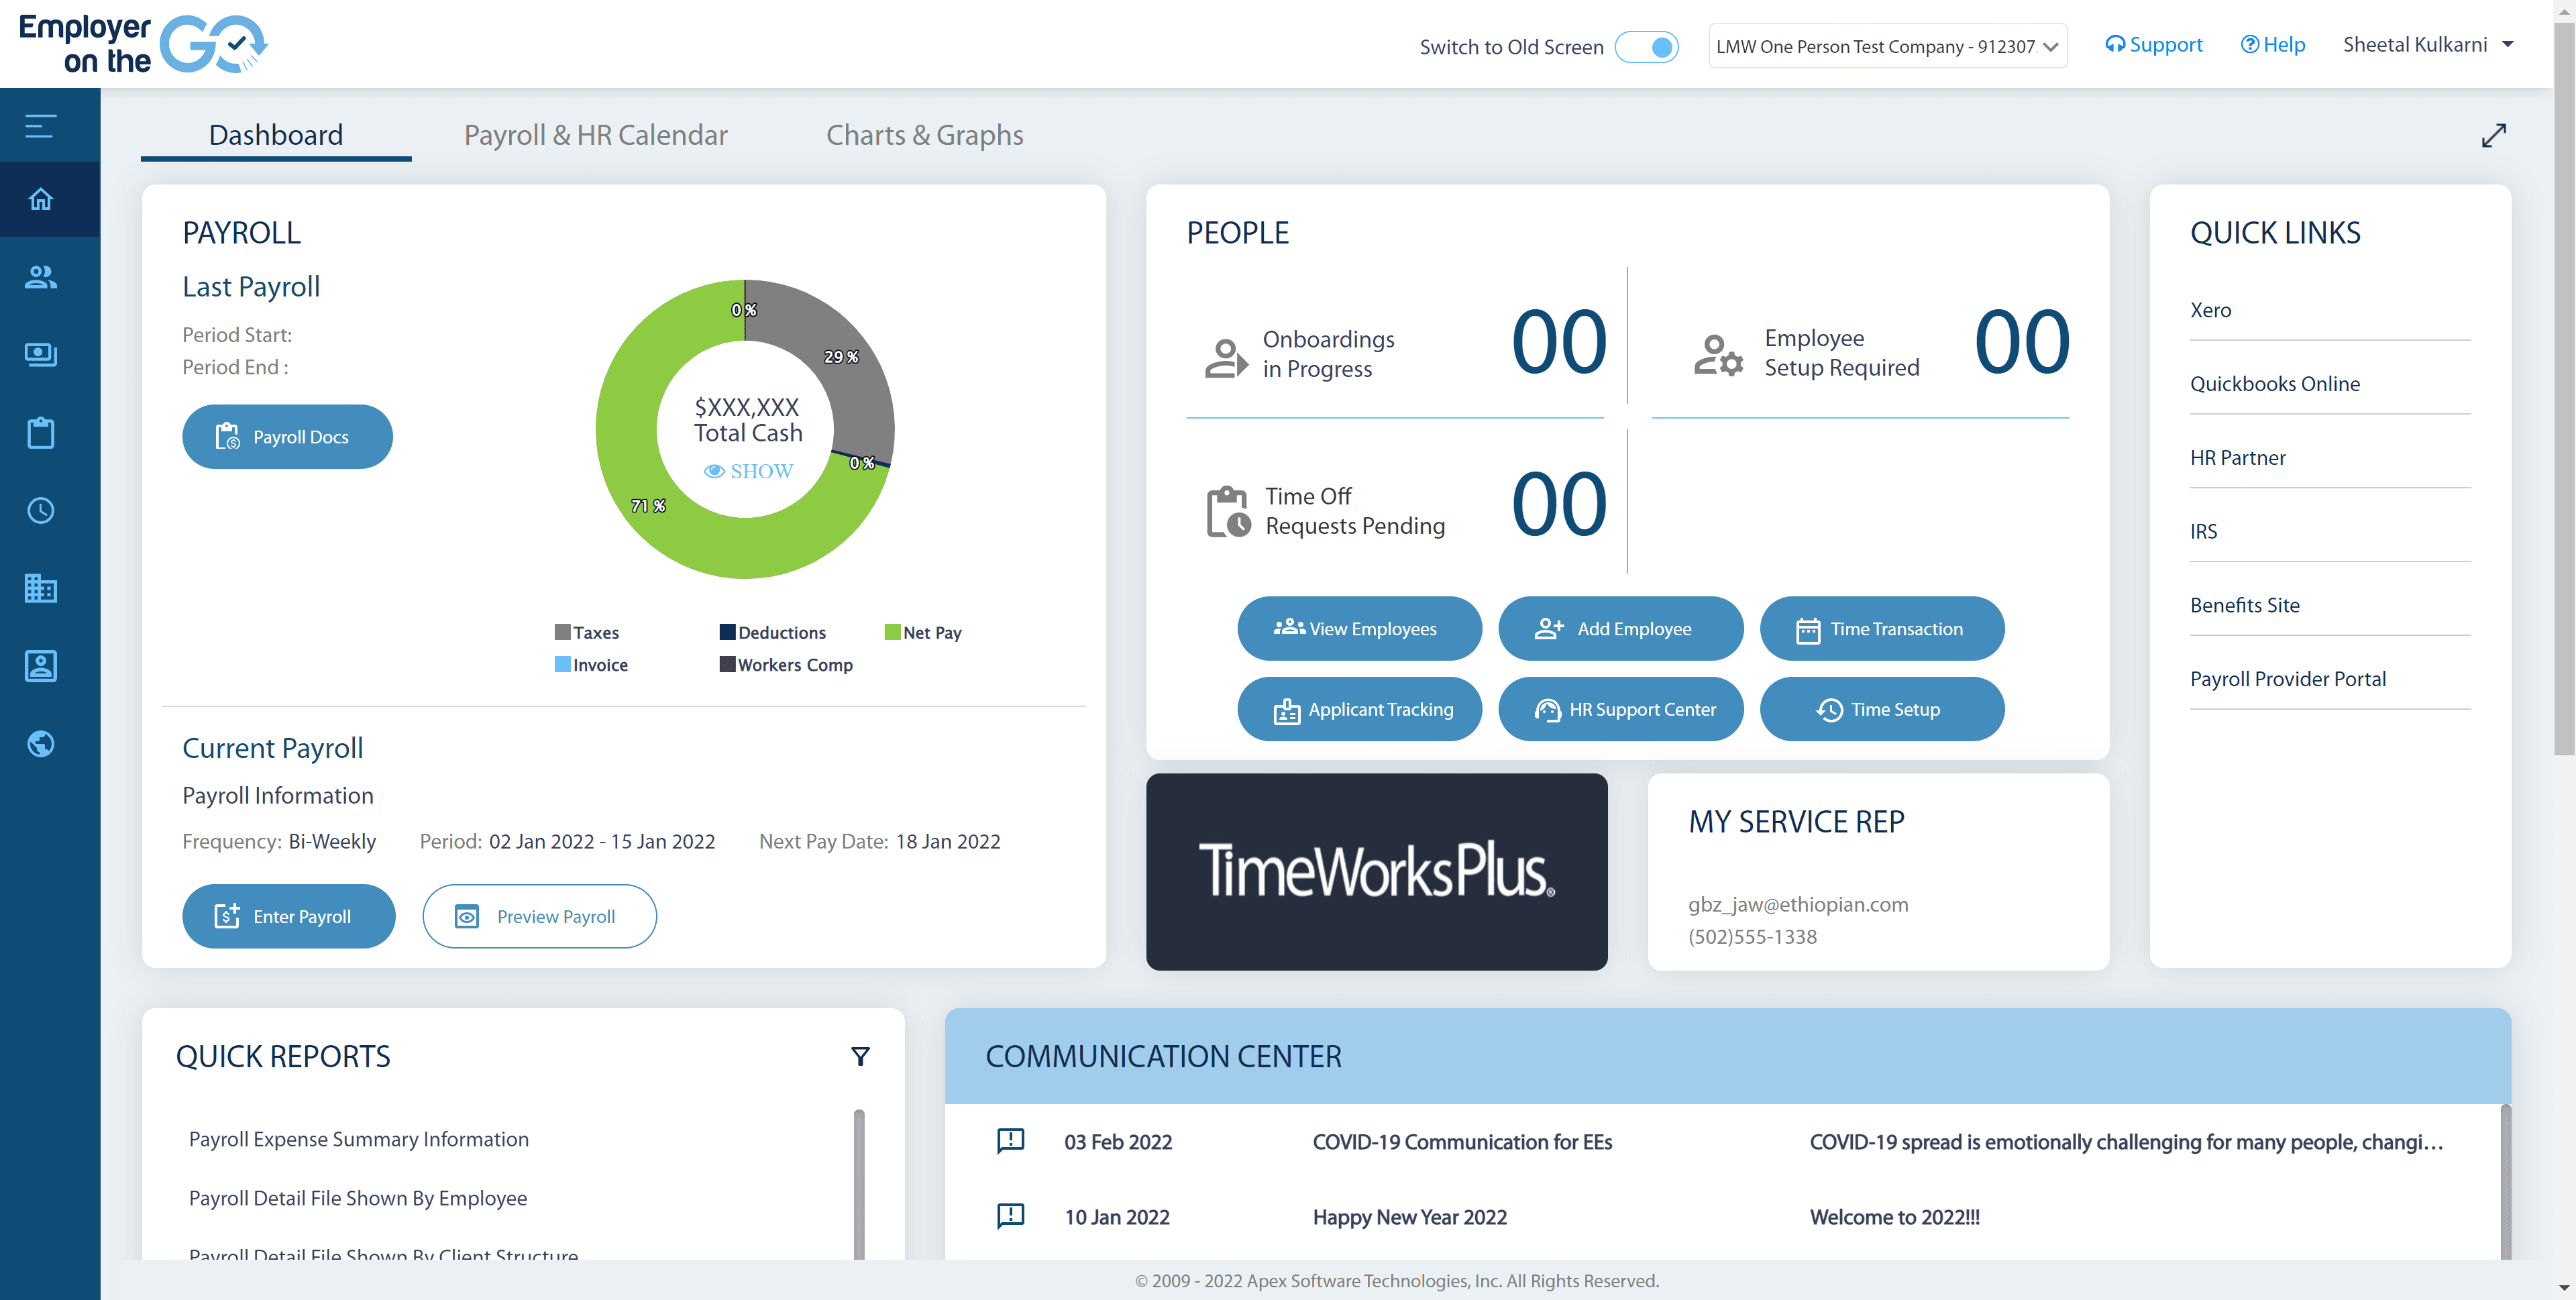The width and height of the screenshot is (2576, 1300).
Task: Switch to the Charts & Graphs tab
Action: 924,134
